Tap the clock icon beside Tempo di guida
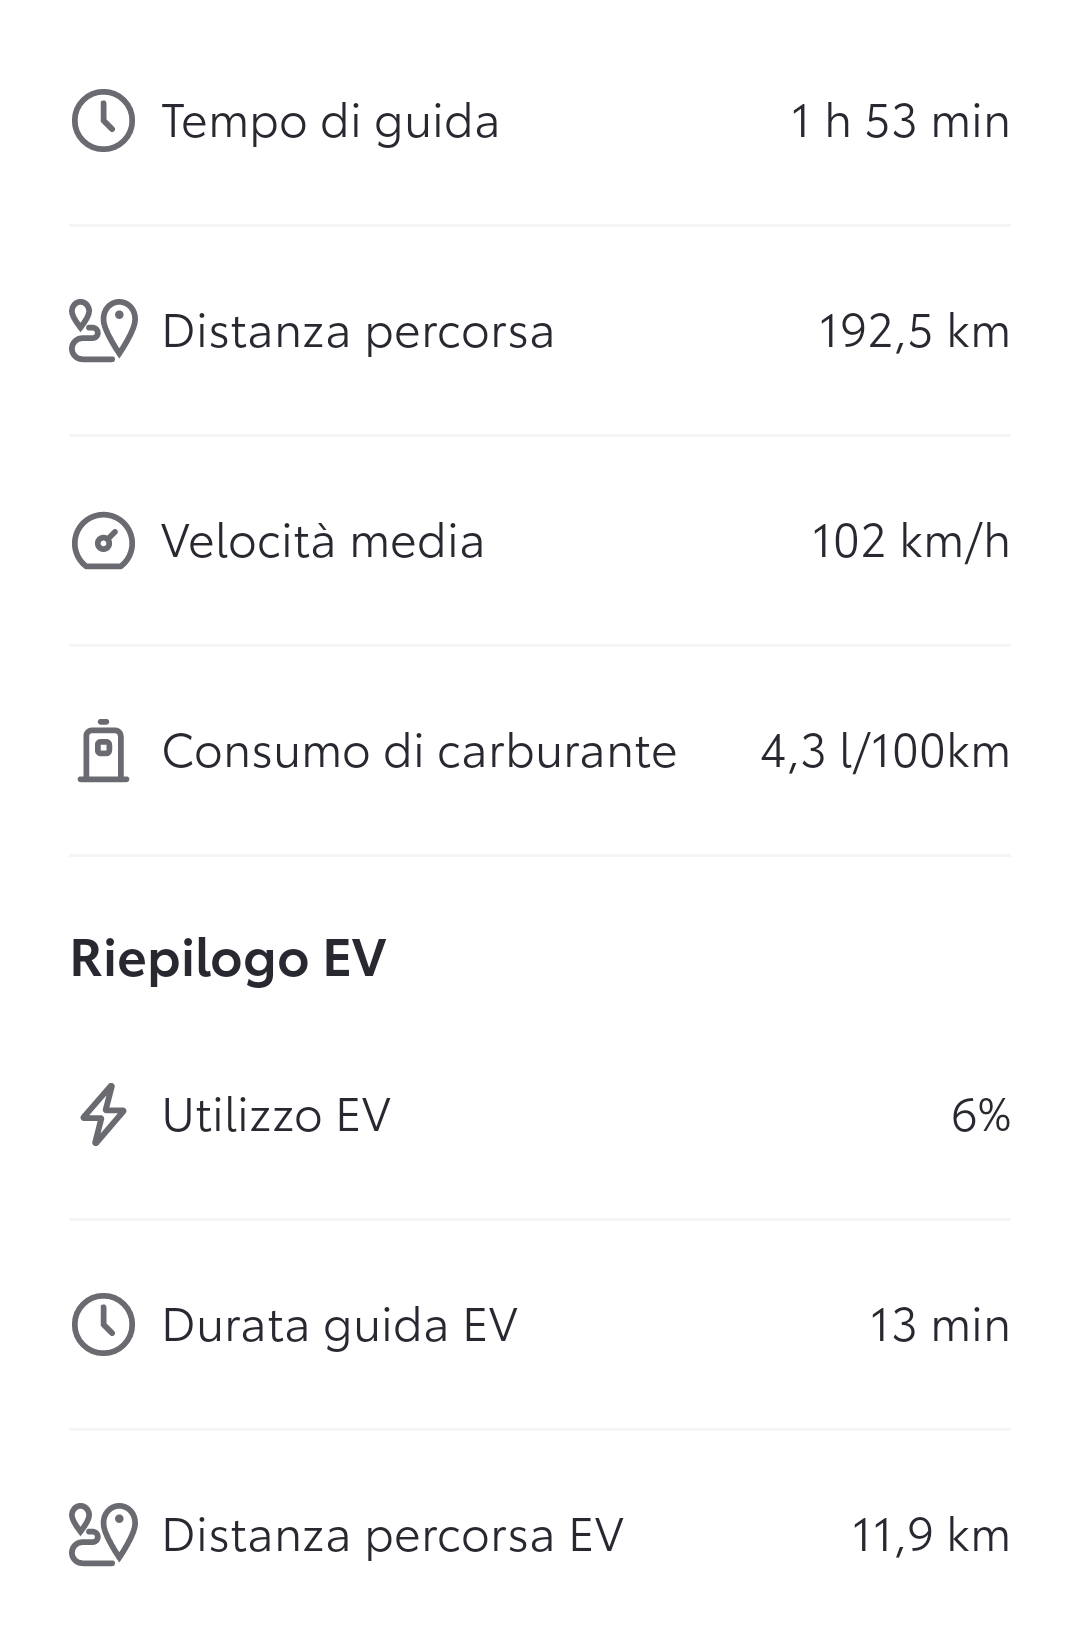The height and width of the screenshot is (1635, 1080). (103, 121)
